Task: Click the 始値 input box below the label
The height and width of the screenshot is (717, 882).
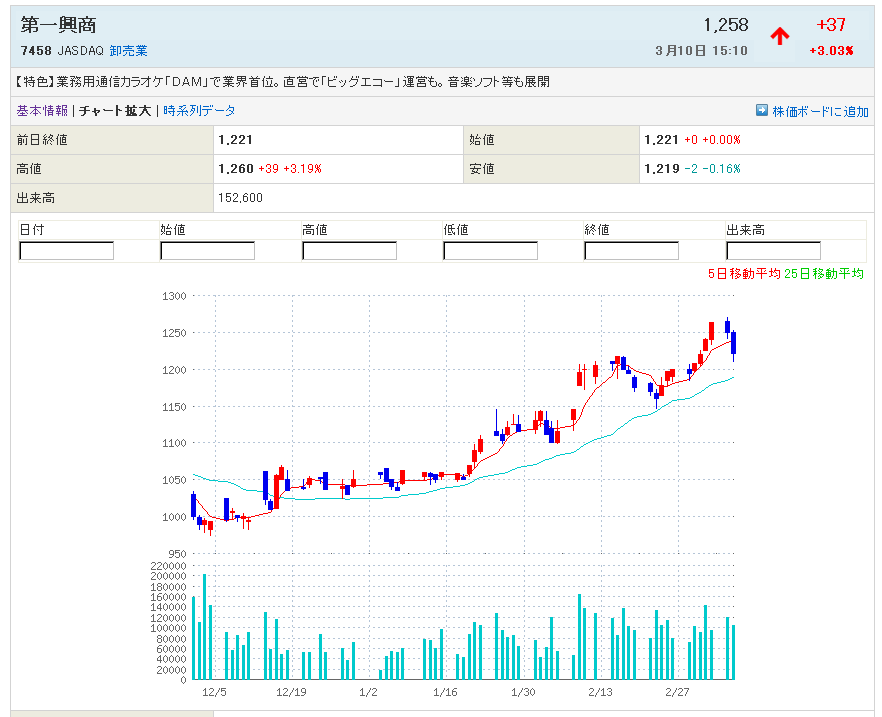Action: (207, 251)
